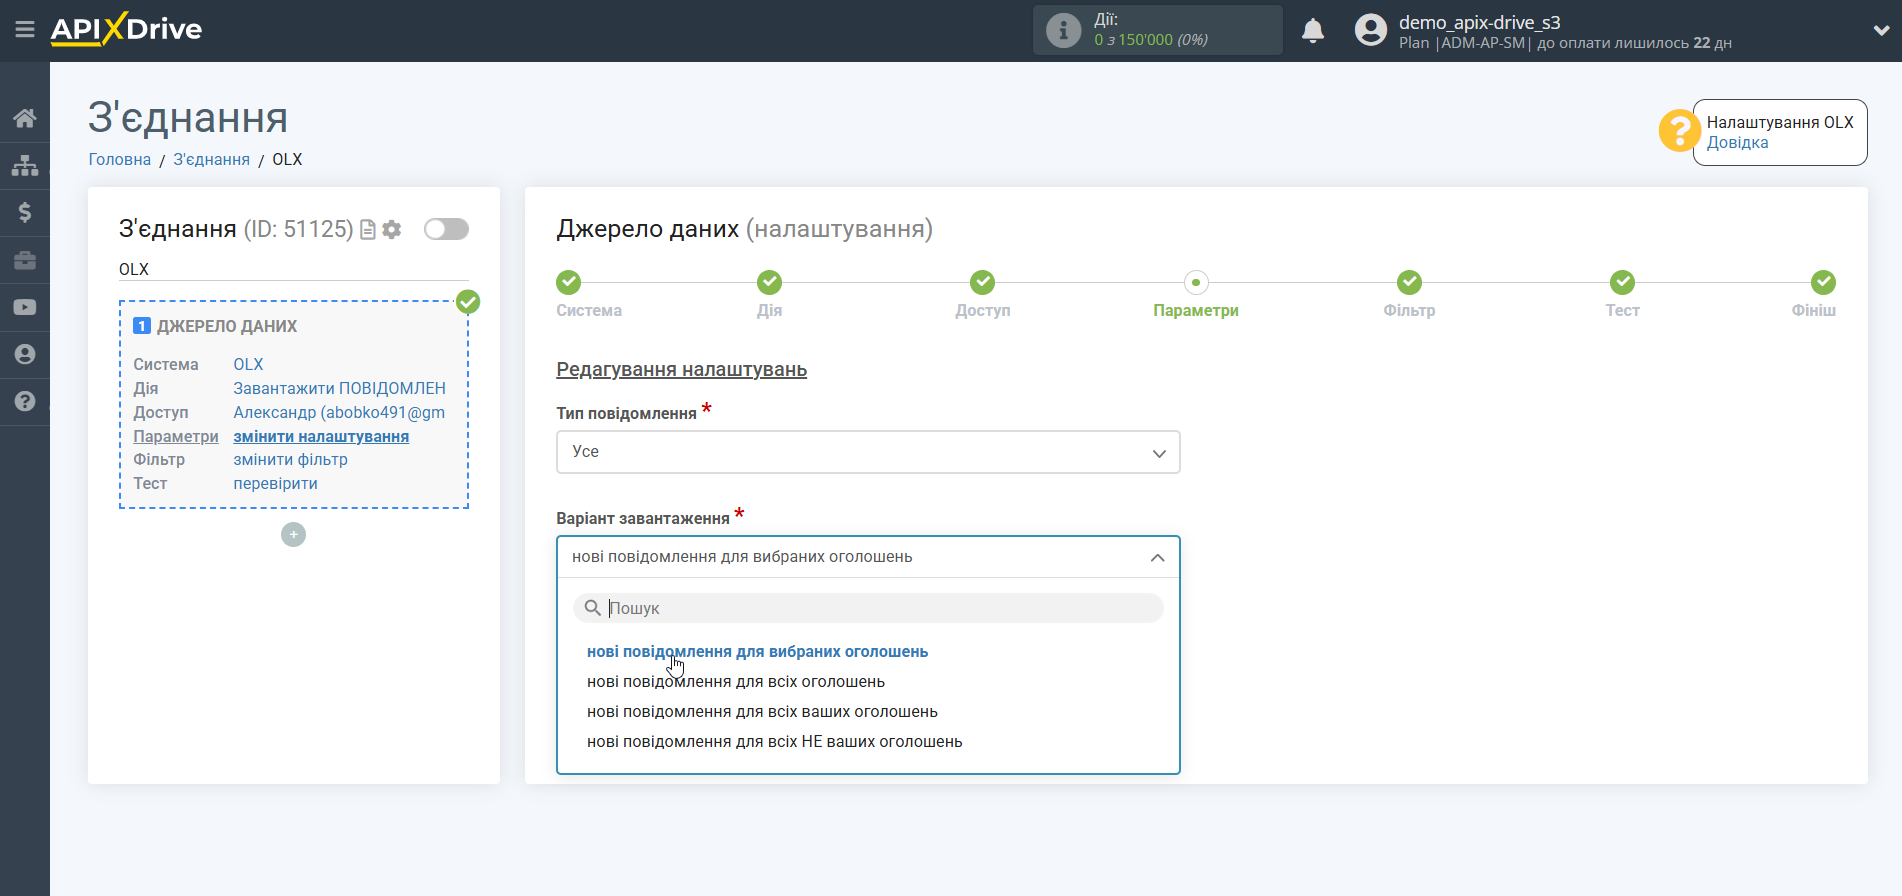The width and height of the screenshot is (1902, 896).
Task: Click змінити налаштування link
Action: tap(321, 437)
